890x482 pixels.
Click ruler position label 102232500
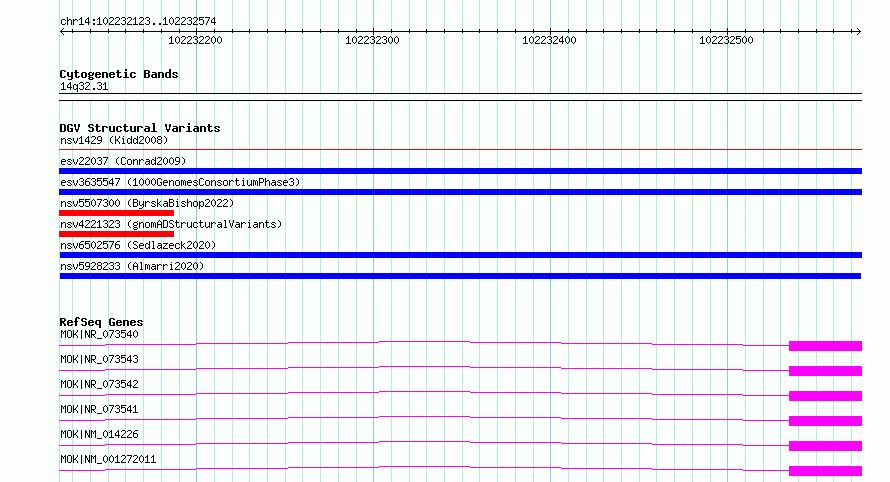(726, 40)
